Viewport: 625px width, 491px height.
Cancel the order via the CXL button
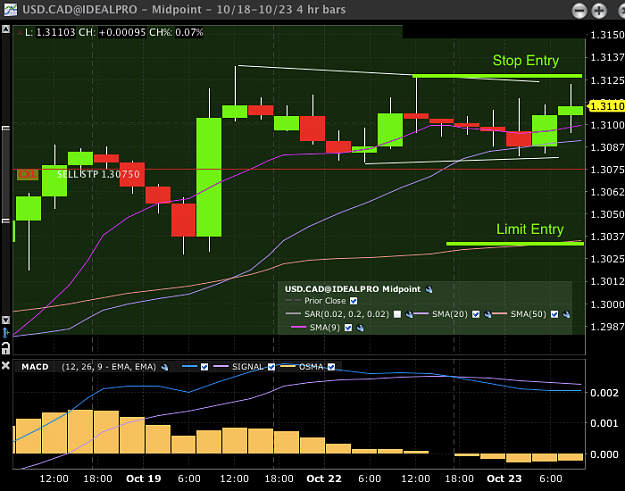28,175
